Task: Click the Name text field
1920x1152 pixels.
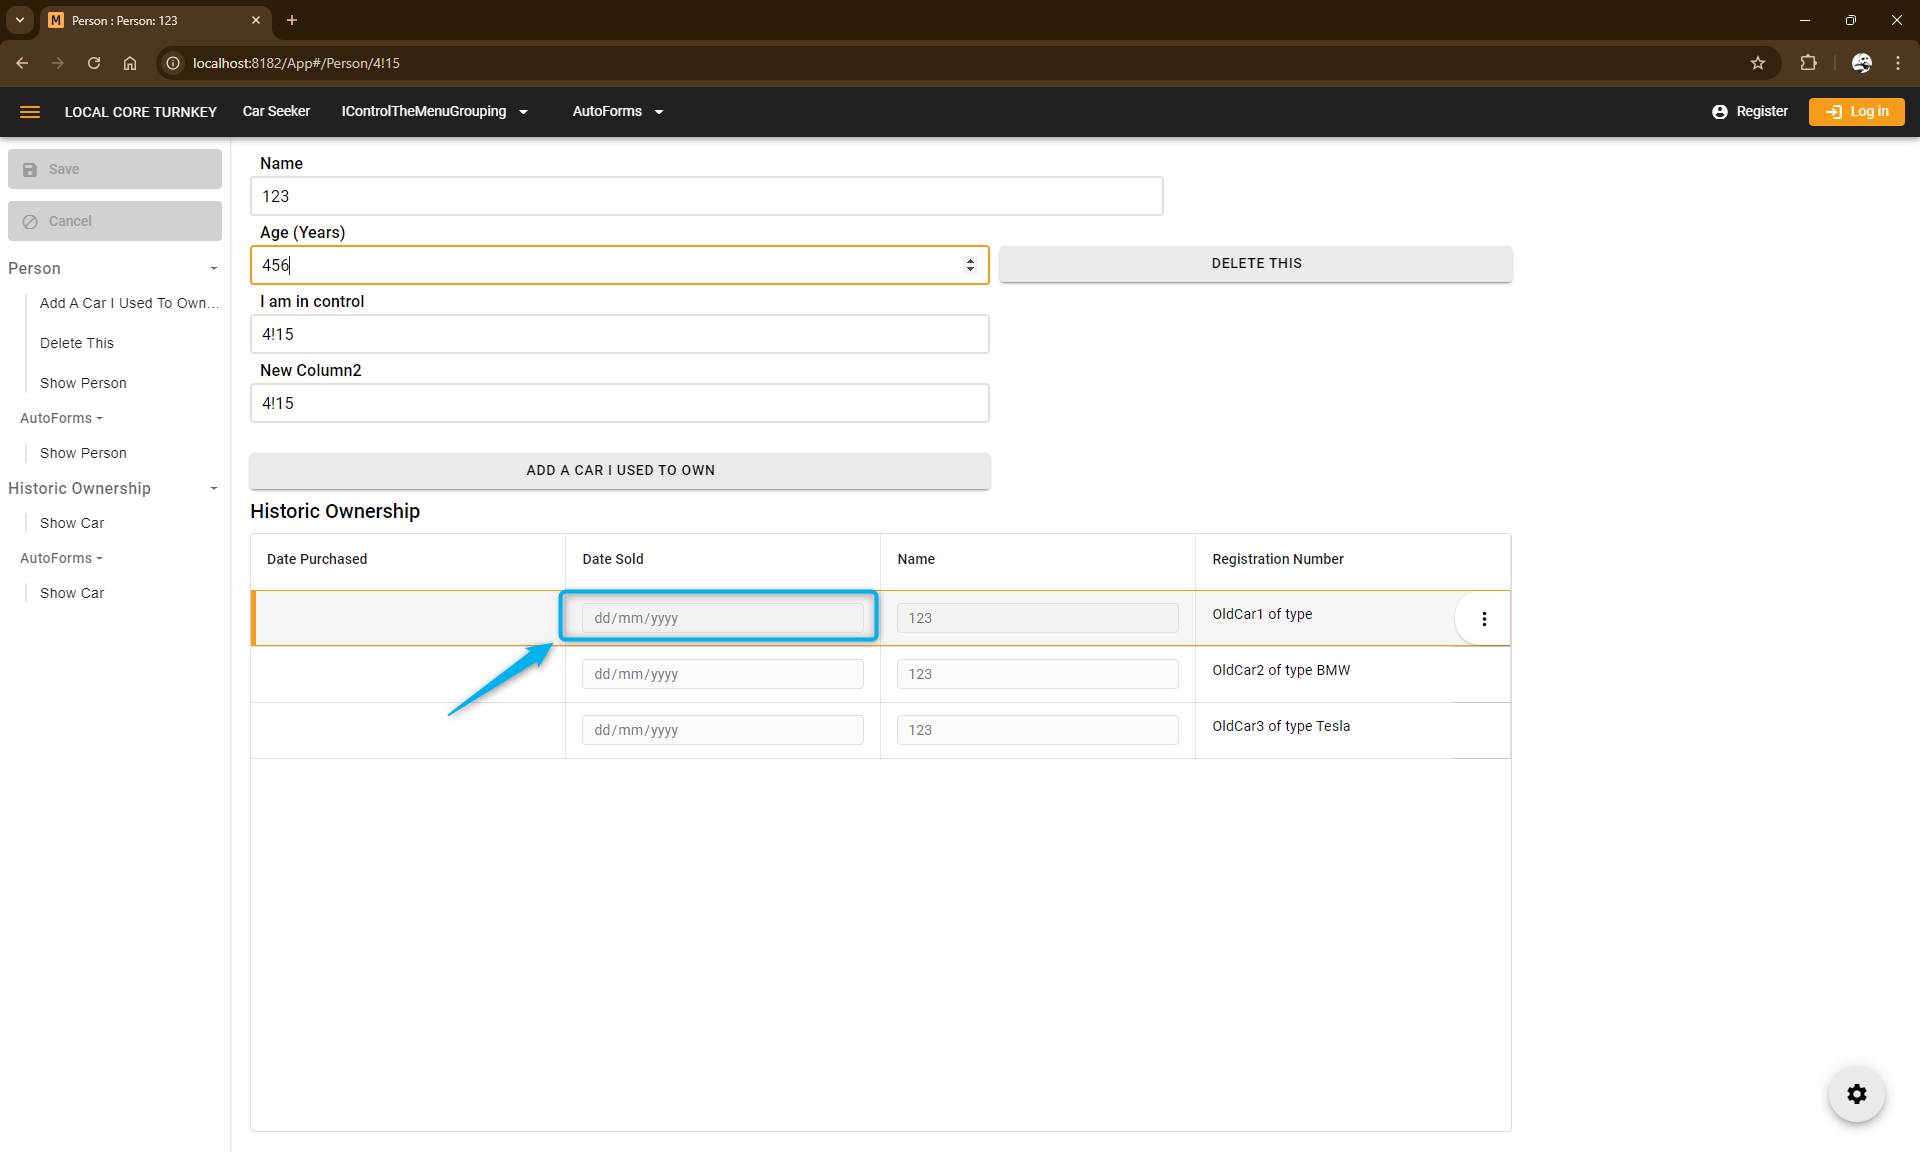Action: pyautogui.click(x=706, y=197)
